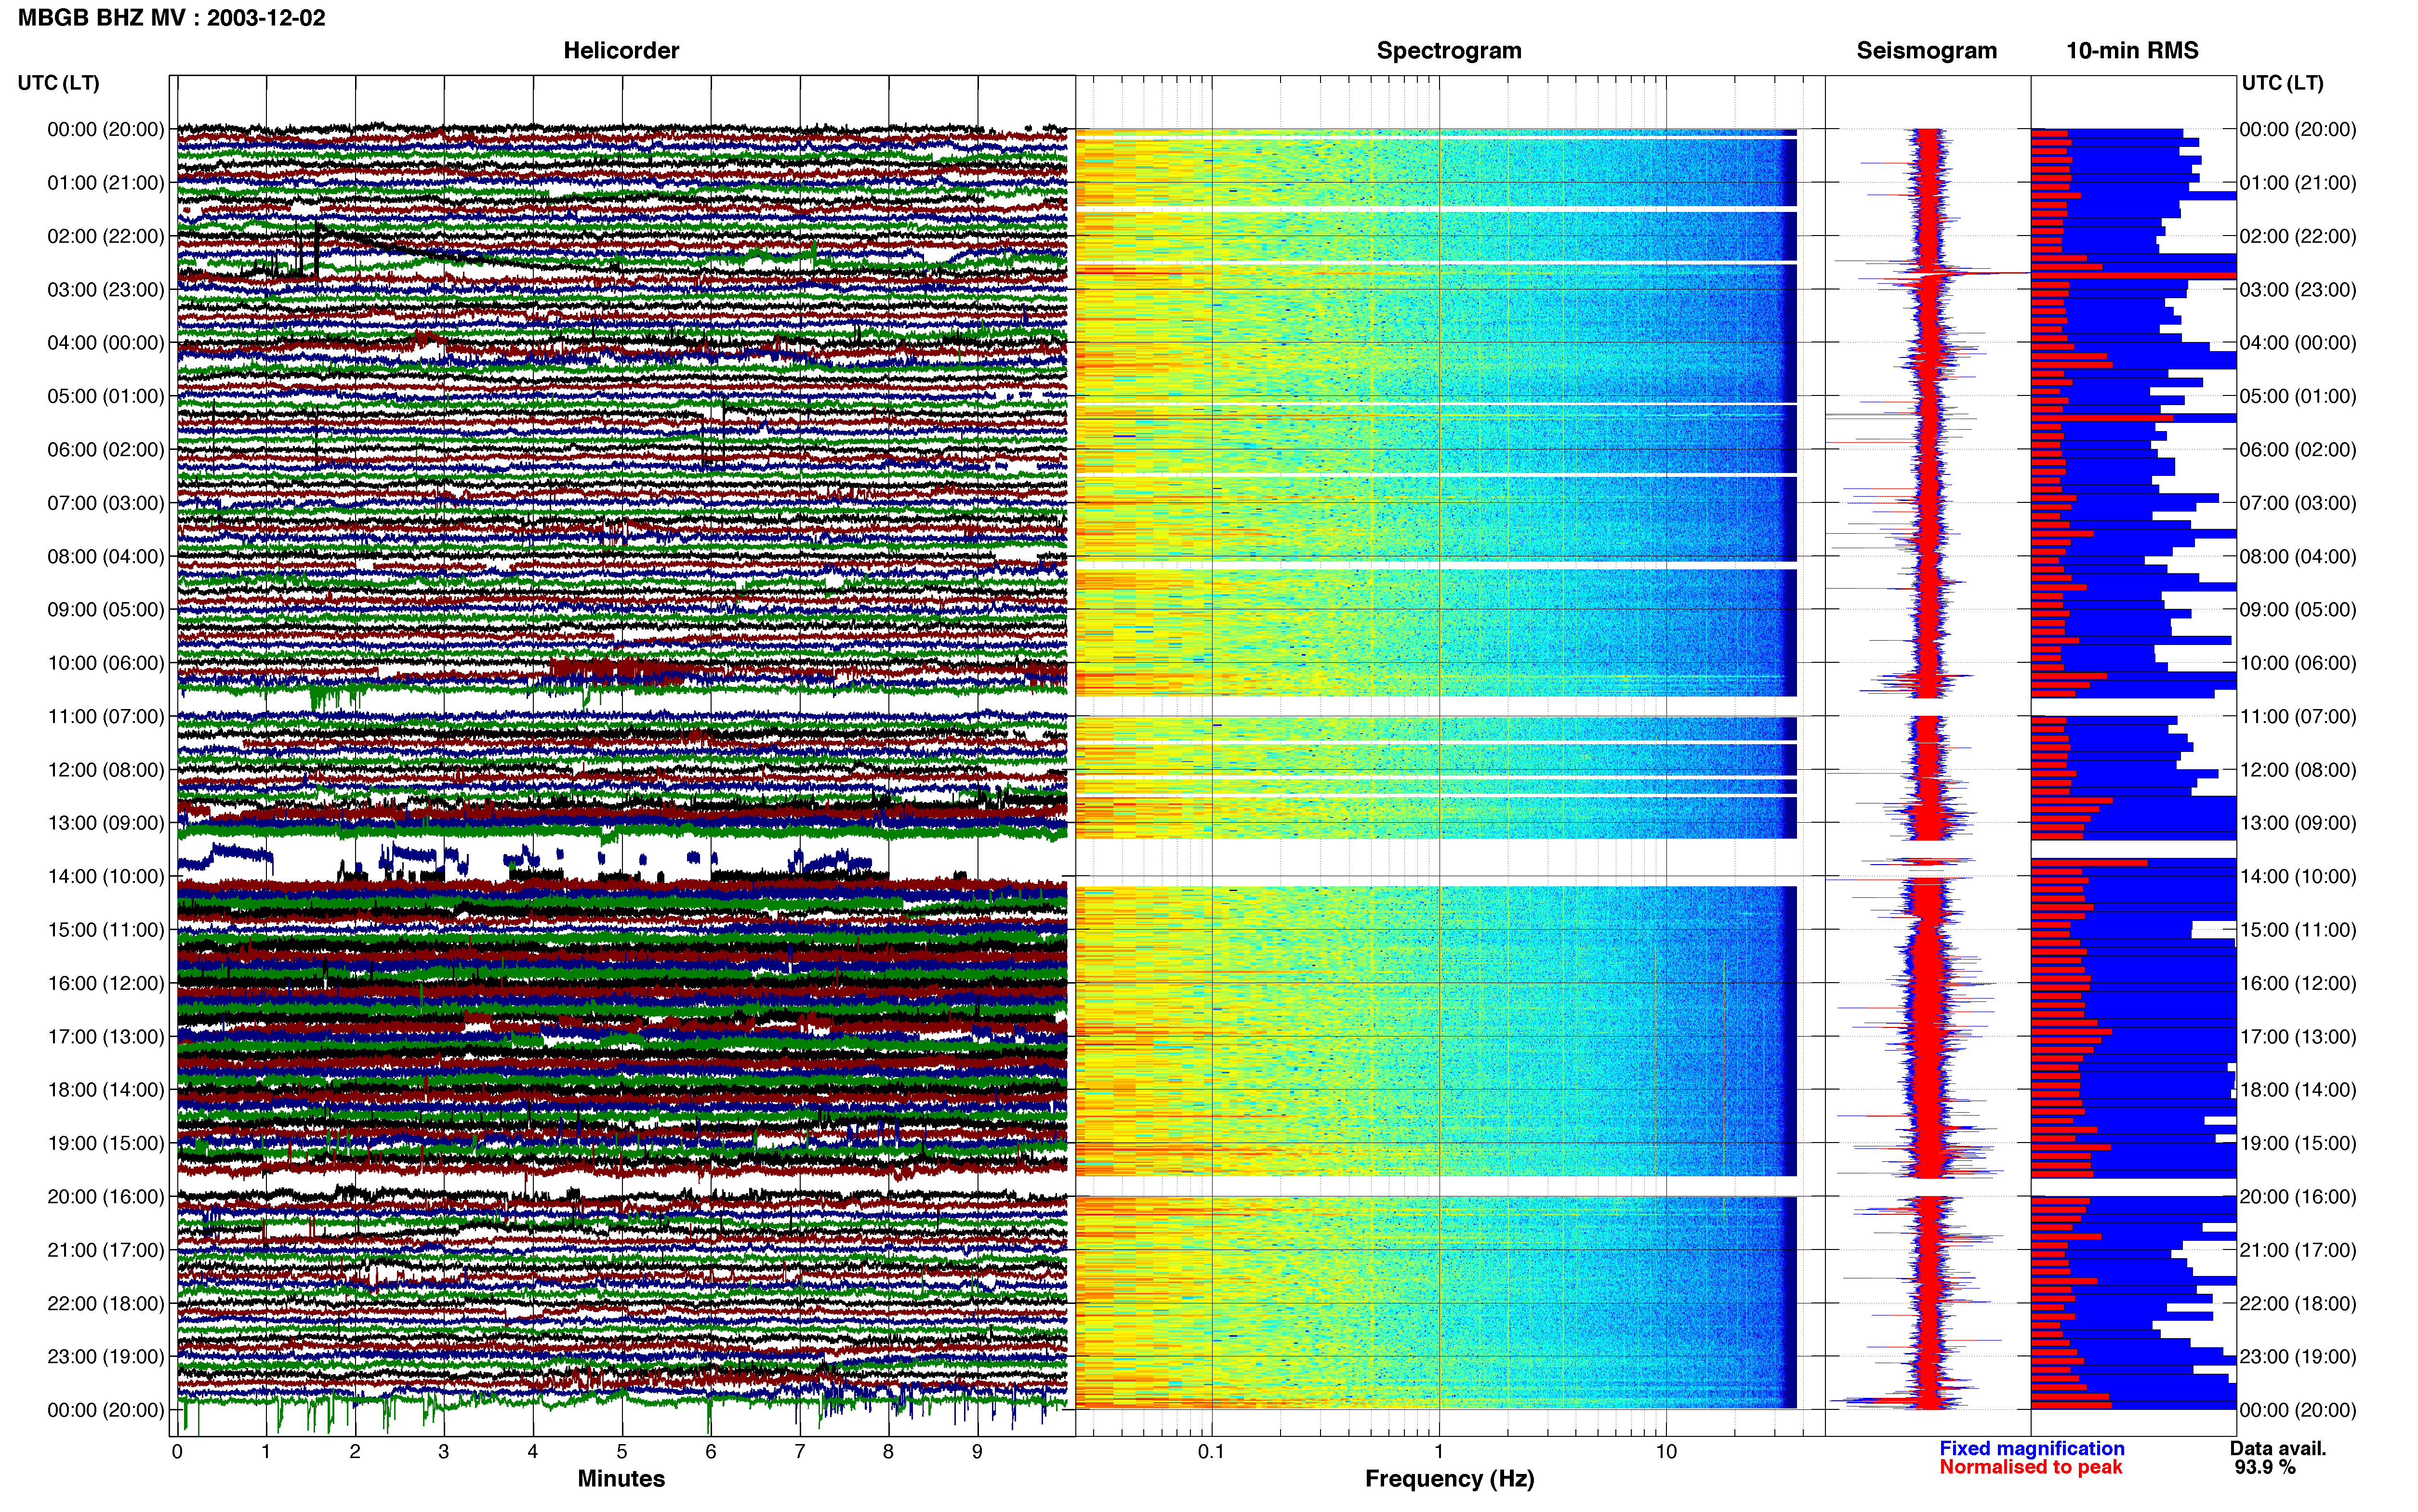Click right-side time label '12:00 (08:00)'
This screenshot has height=1512, width=2418.
[x=2298, y=770]
